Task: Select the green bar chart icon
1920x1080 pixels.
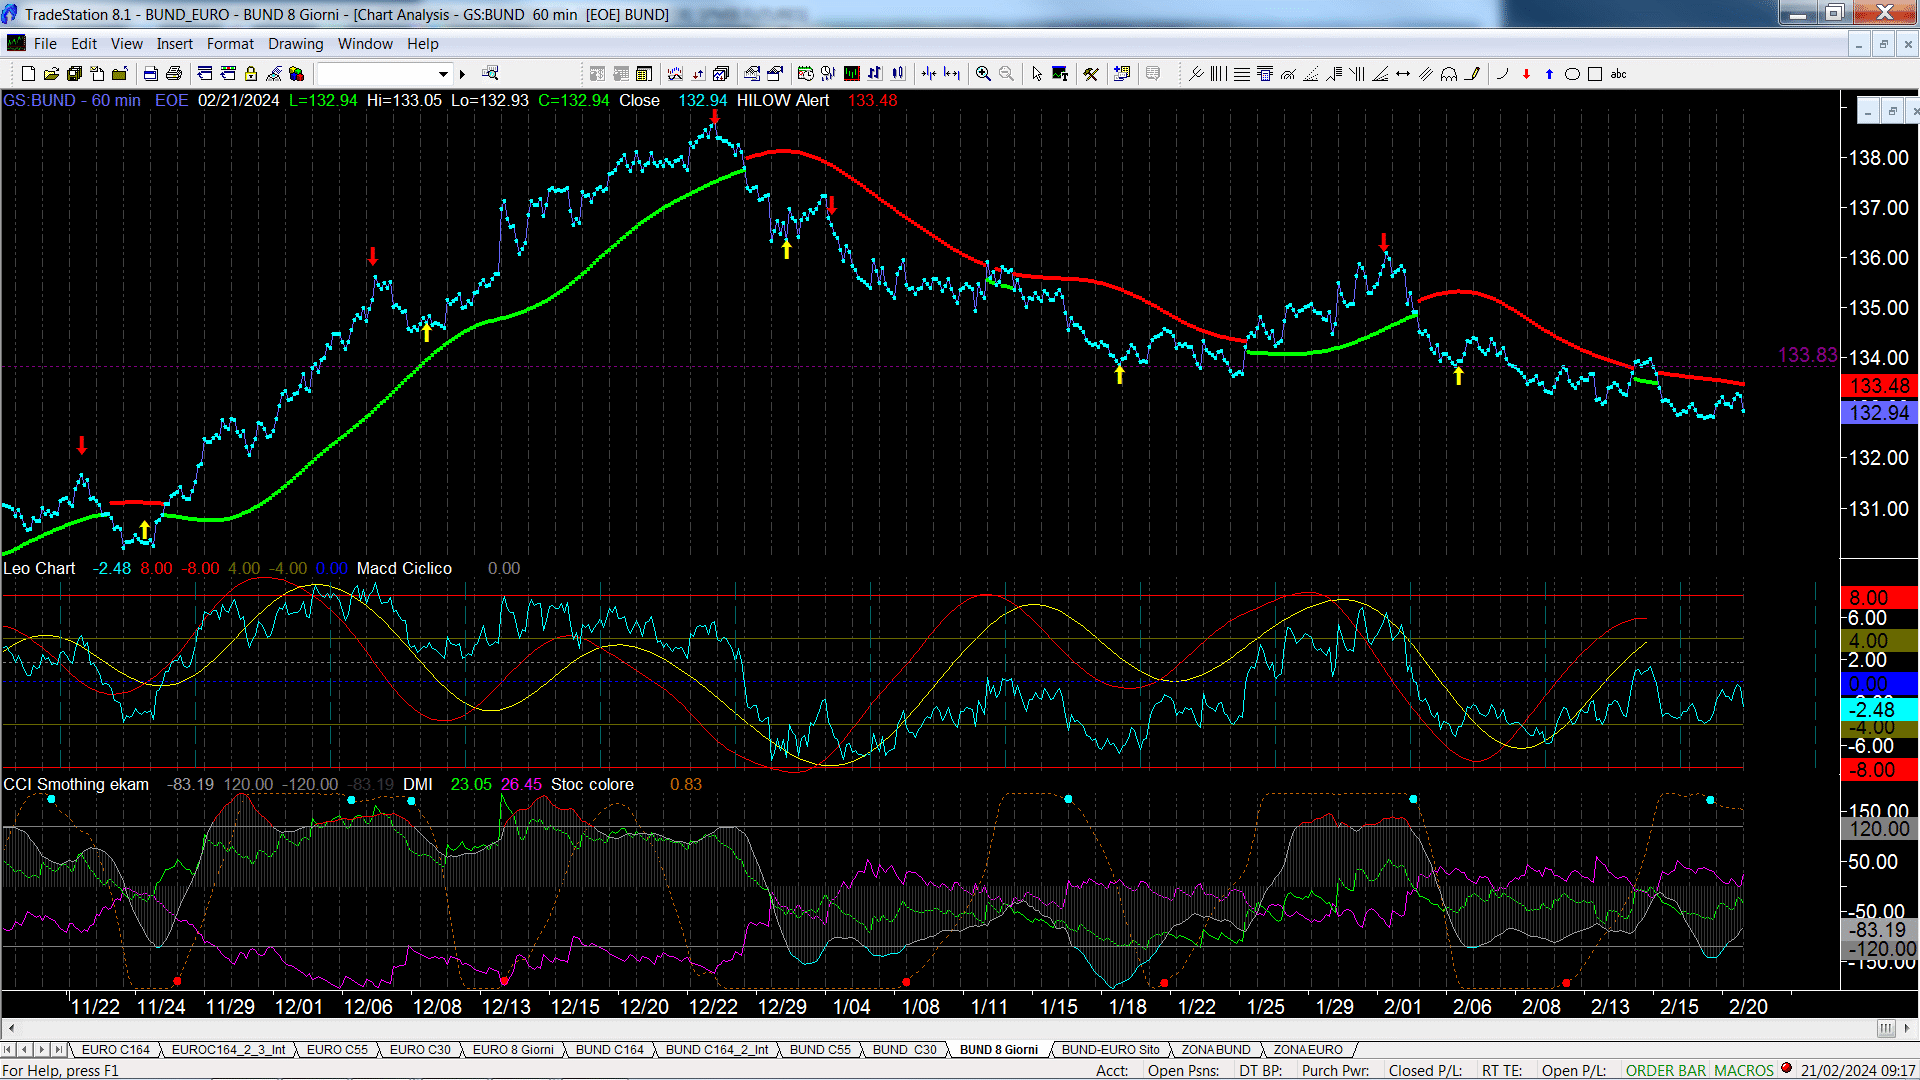Action: tap(852, 74)
